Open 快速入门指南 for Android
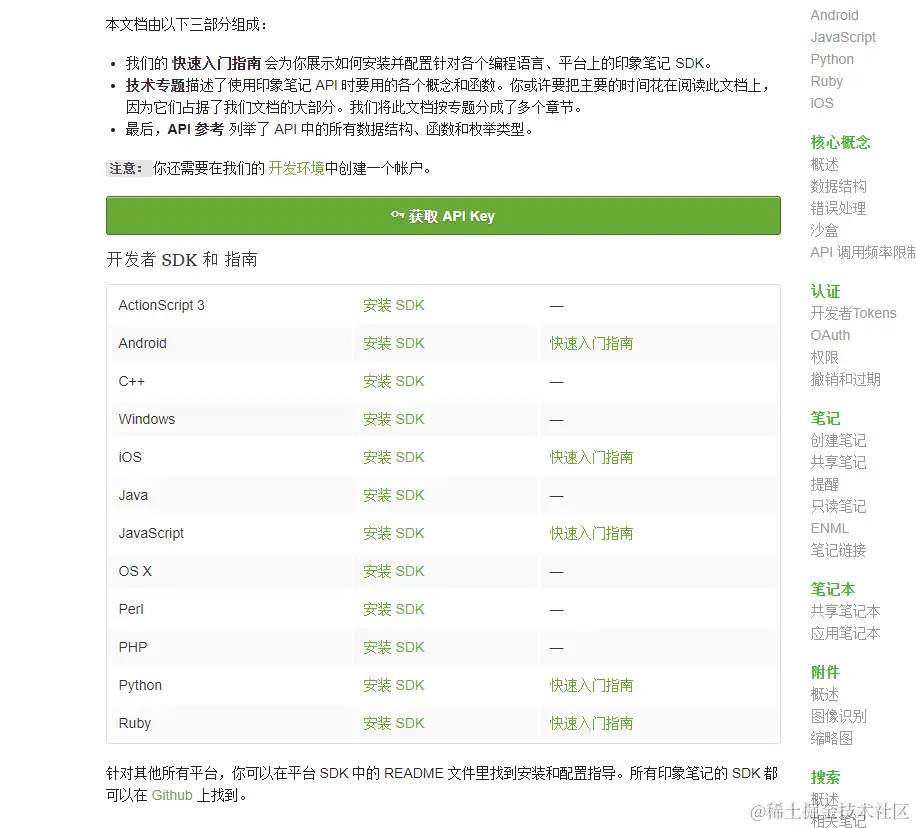Image resolution: width=916 pixels, height=828 pixels. (590, 343)
